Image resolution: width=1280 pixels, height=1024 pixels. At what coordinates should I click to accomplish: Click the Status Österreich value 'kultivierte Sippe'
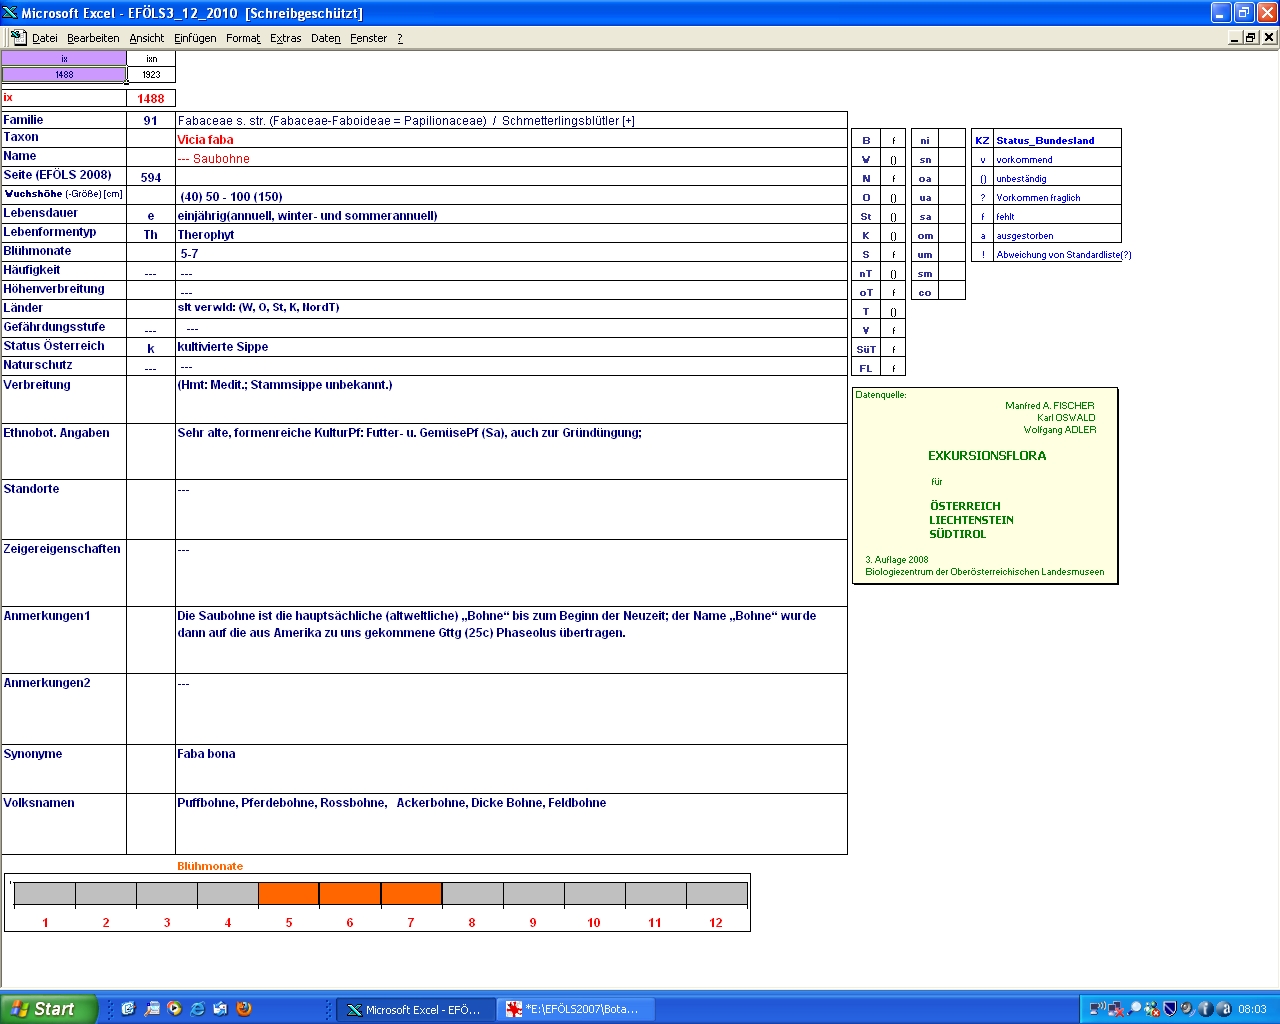[223, 346]
